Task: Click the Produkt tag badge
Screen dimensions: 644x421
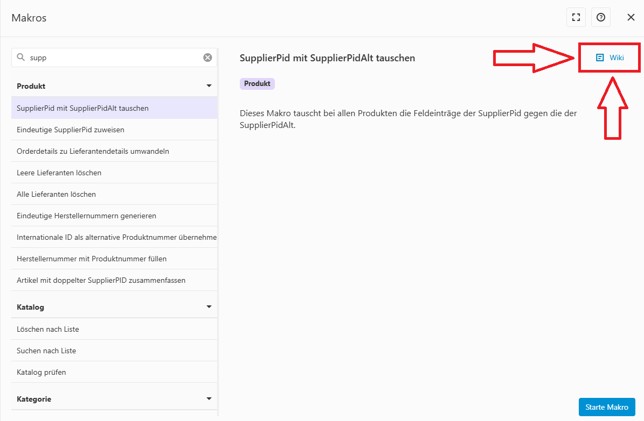Action: coord(257,84)
